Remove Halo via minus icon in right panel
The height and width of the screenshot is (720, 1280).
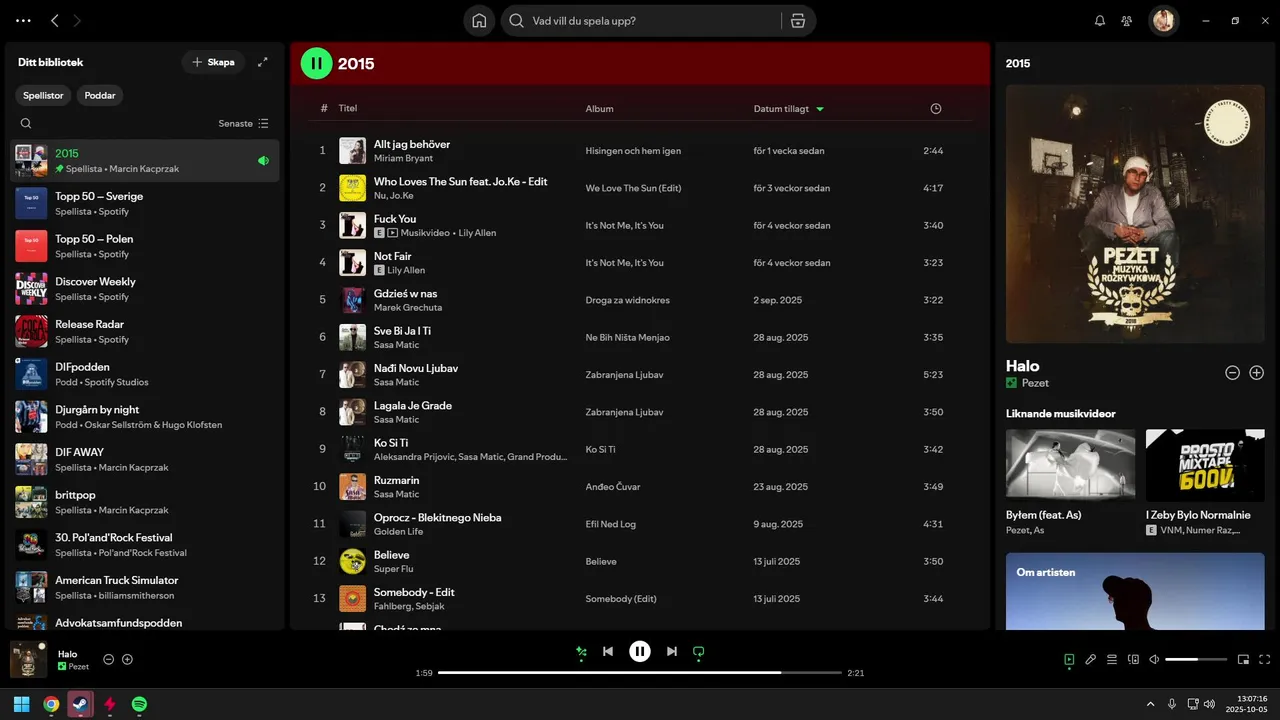tap(1232, 372)
